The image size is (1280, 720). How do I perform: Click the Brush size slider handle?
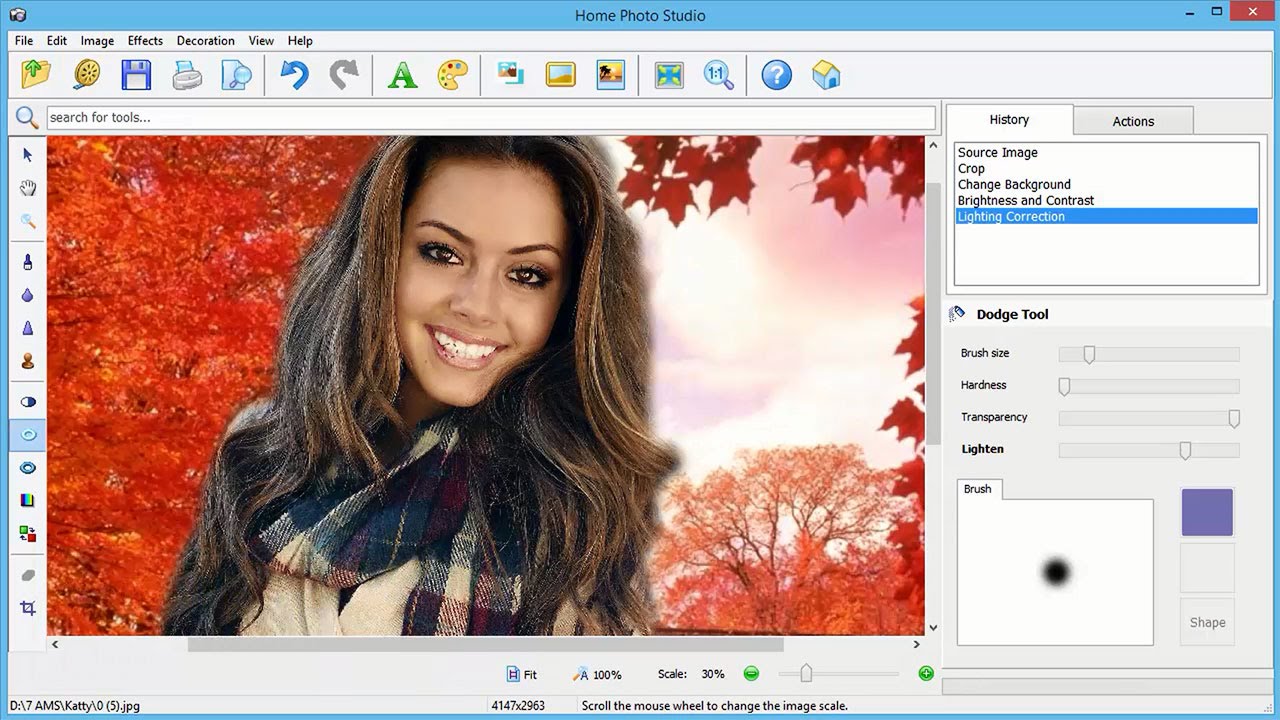pos(1089,354)
